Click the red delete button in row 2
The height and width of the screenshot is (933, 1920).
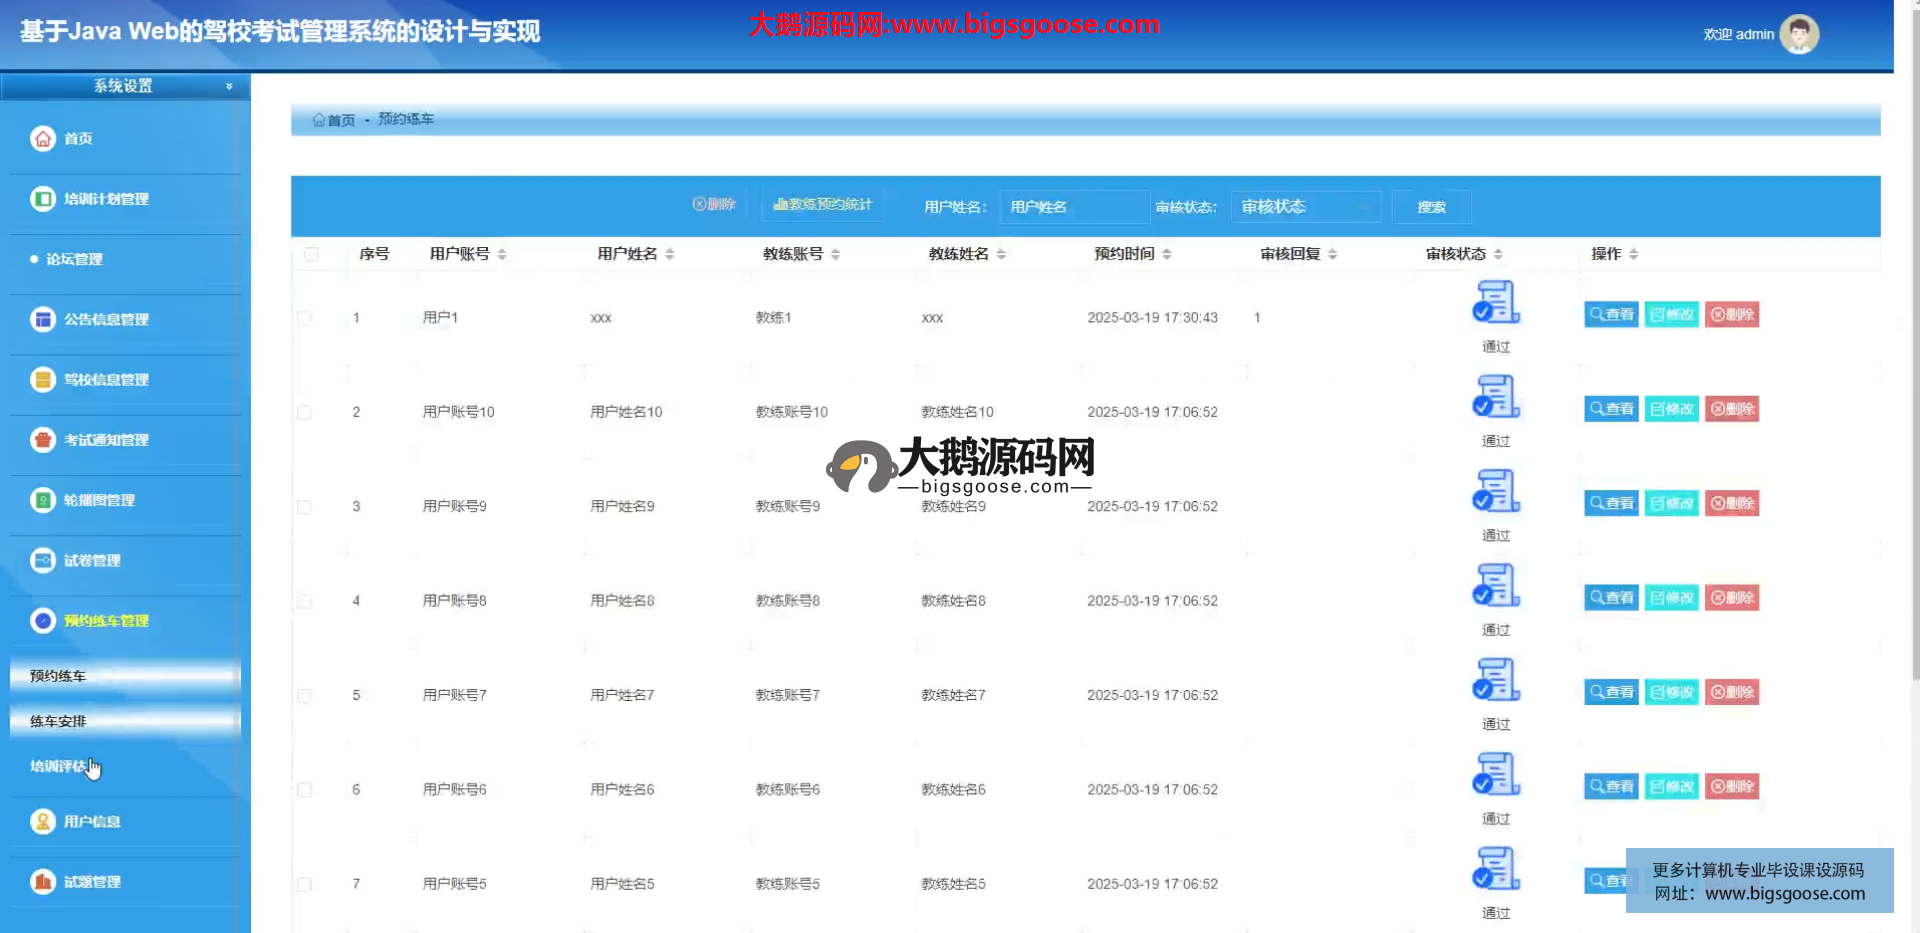pos(1732,409)
